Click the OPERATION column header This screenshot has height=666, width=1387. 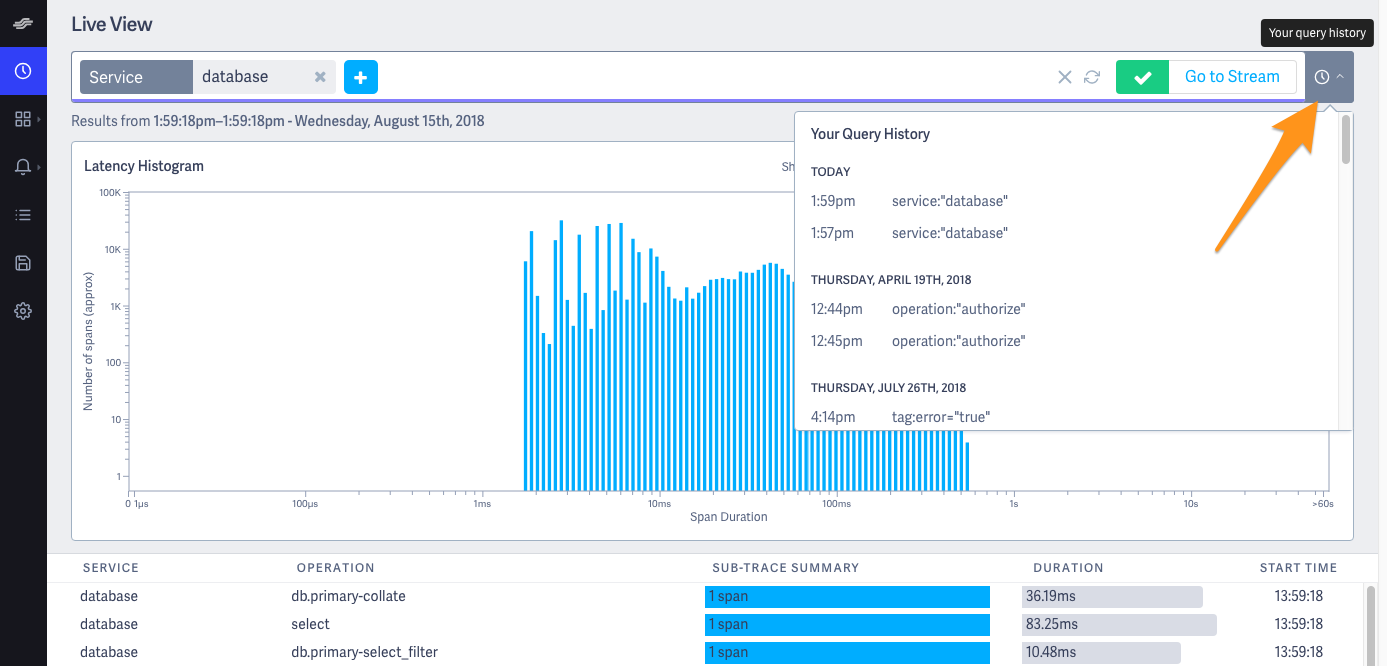point(335,568)
